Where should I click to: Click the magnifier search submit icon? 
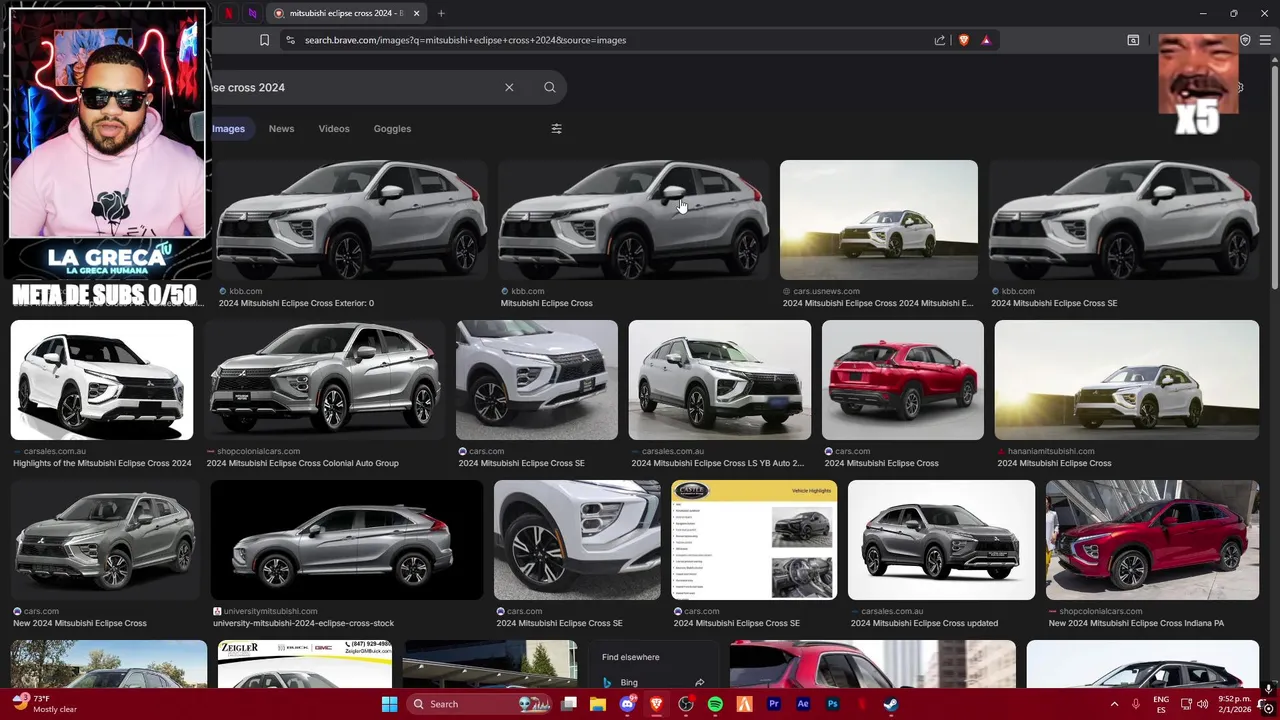pyautogui.click(x=550, y=88)
